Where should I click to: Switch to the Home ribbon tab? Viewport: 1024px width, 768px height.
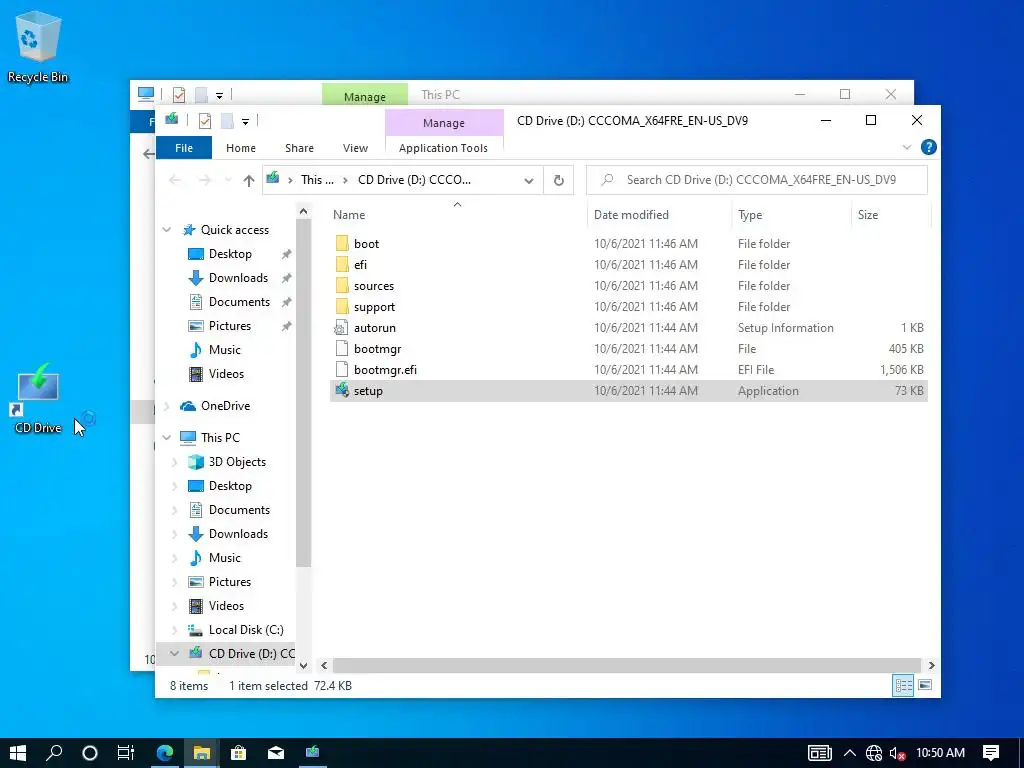pyautogui.click(x=241, y=148)
